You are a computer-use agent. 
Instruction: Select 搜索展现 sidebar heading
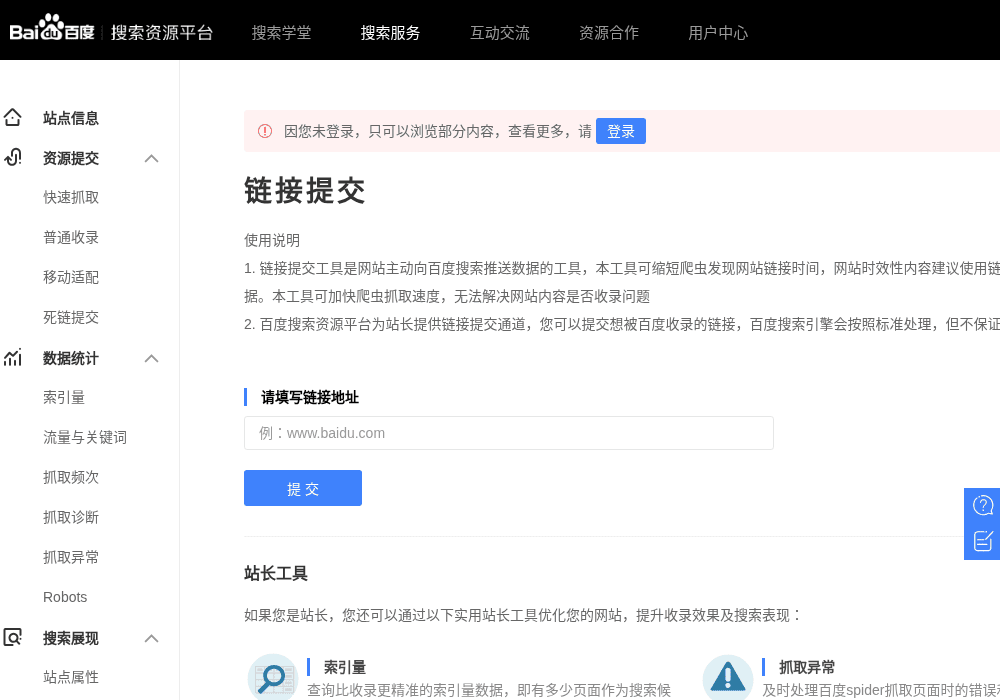pos(71,638)
